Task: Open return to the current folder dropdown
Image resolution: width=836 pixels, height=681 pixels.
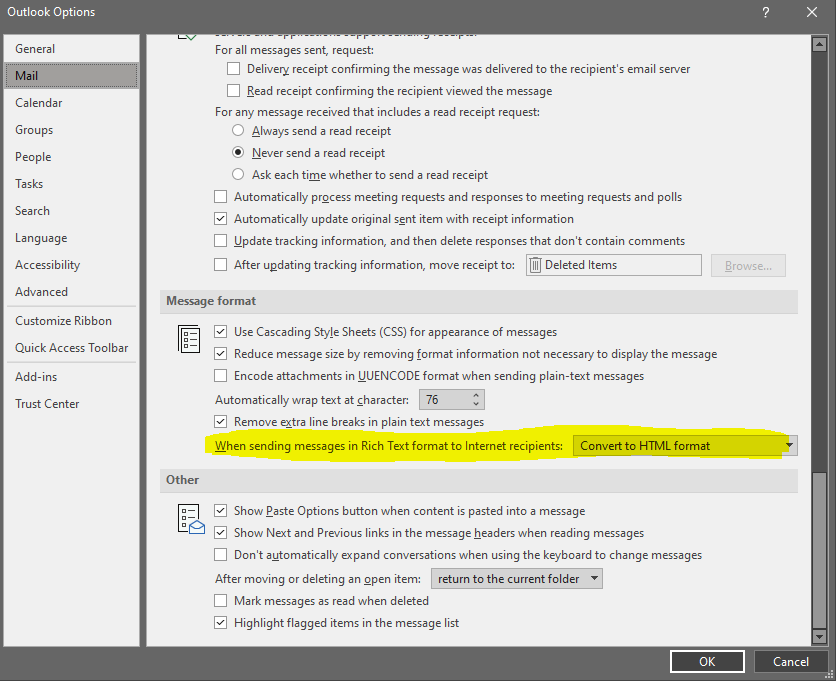Action: (517, 579)
